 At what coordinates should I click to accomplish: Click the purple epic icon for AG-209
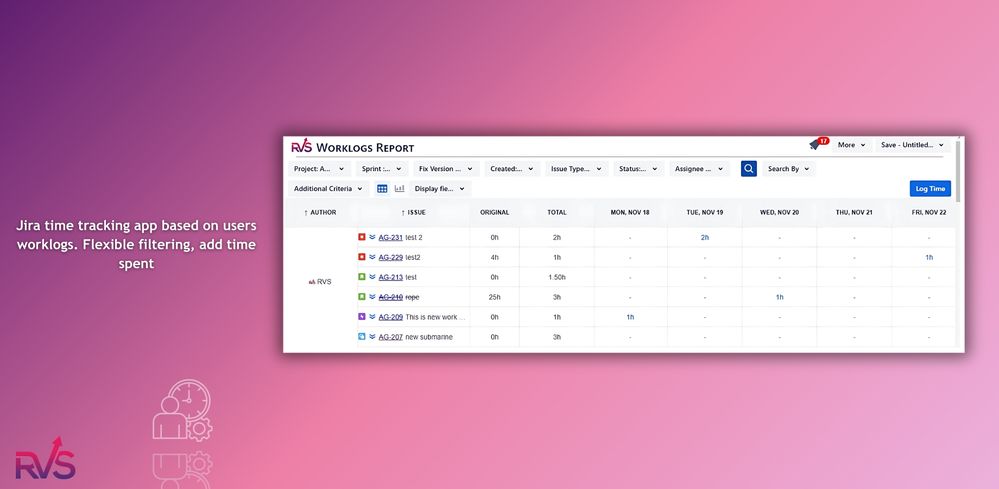tap(361, 316)
